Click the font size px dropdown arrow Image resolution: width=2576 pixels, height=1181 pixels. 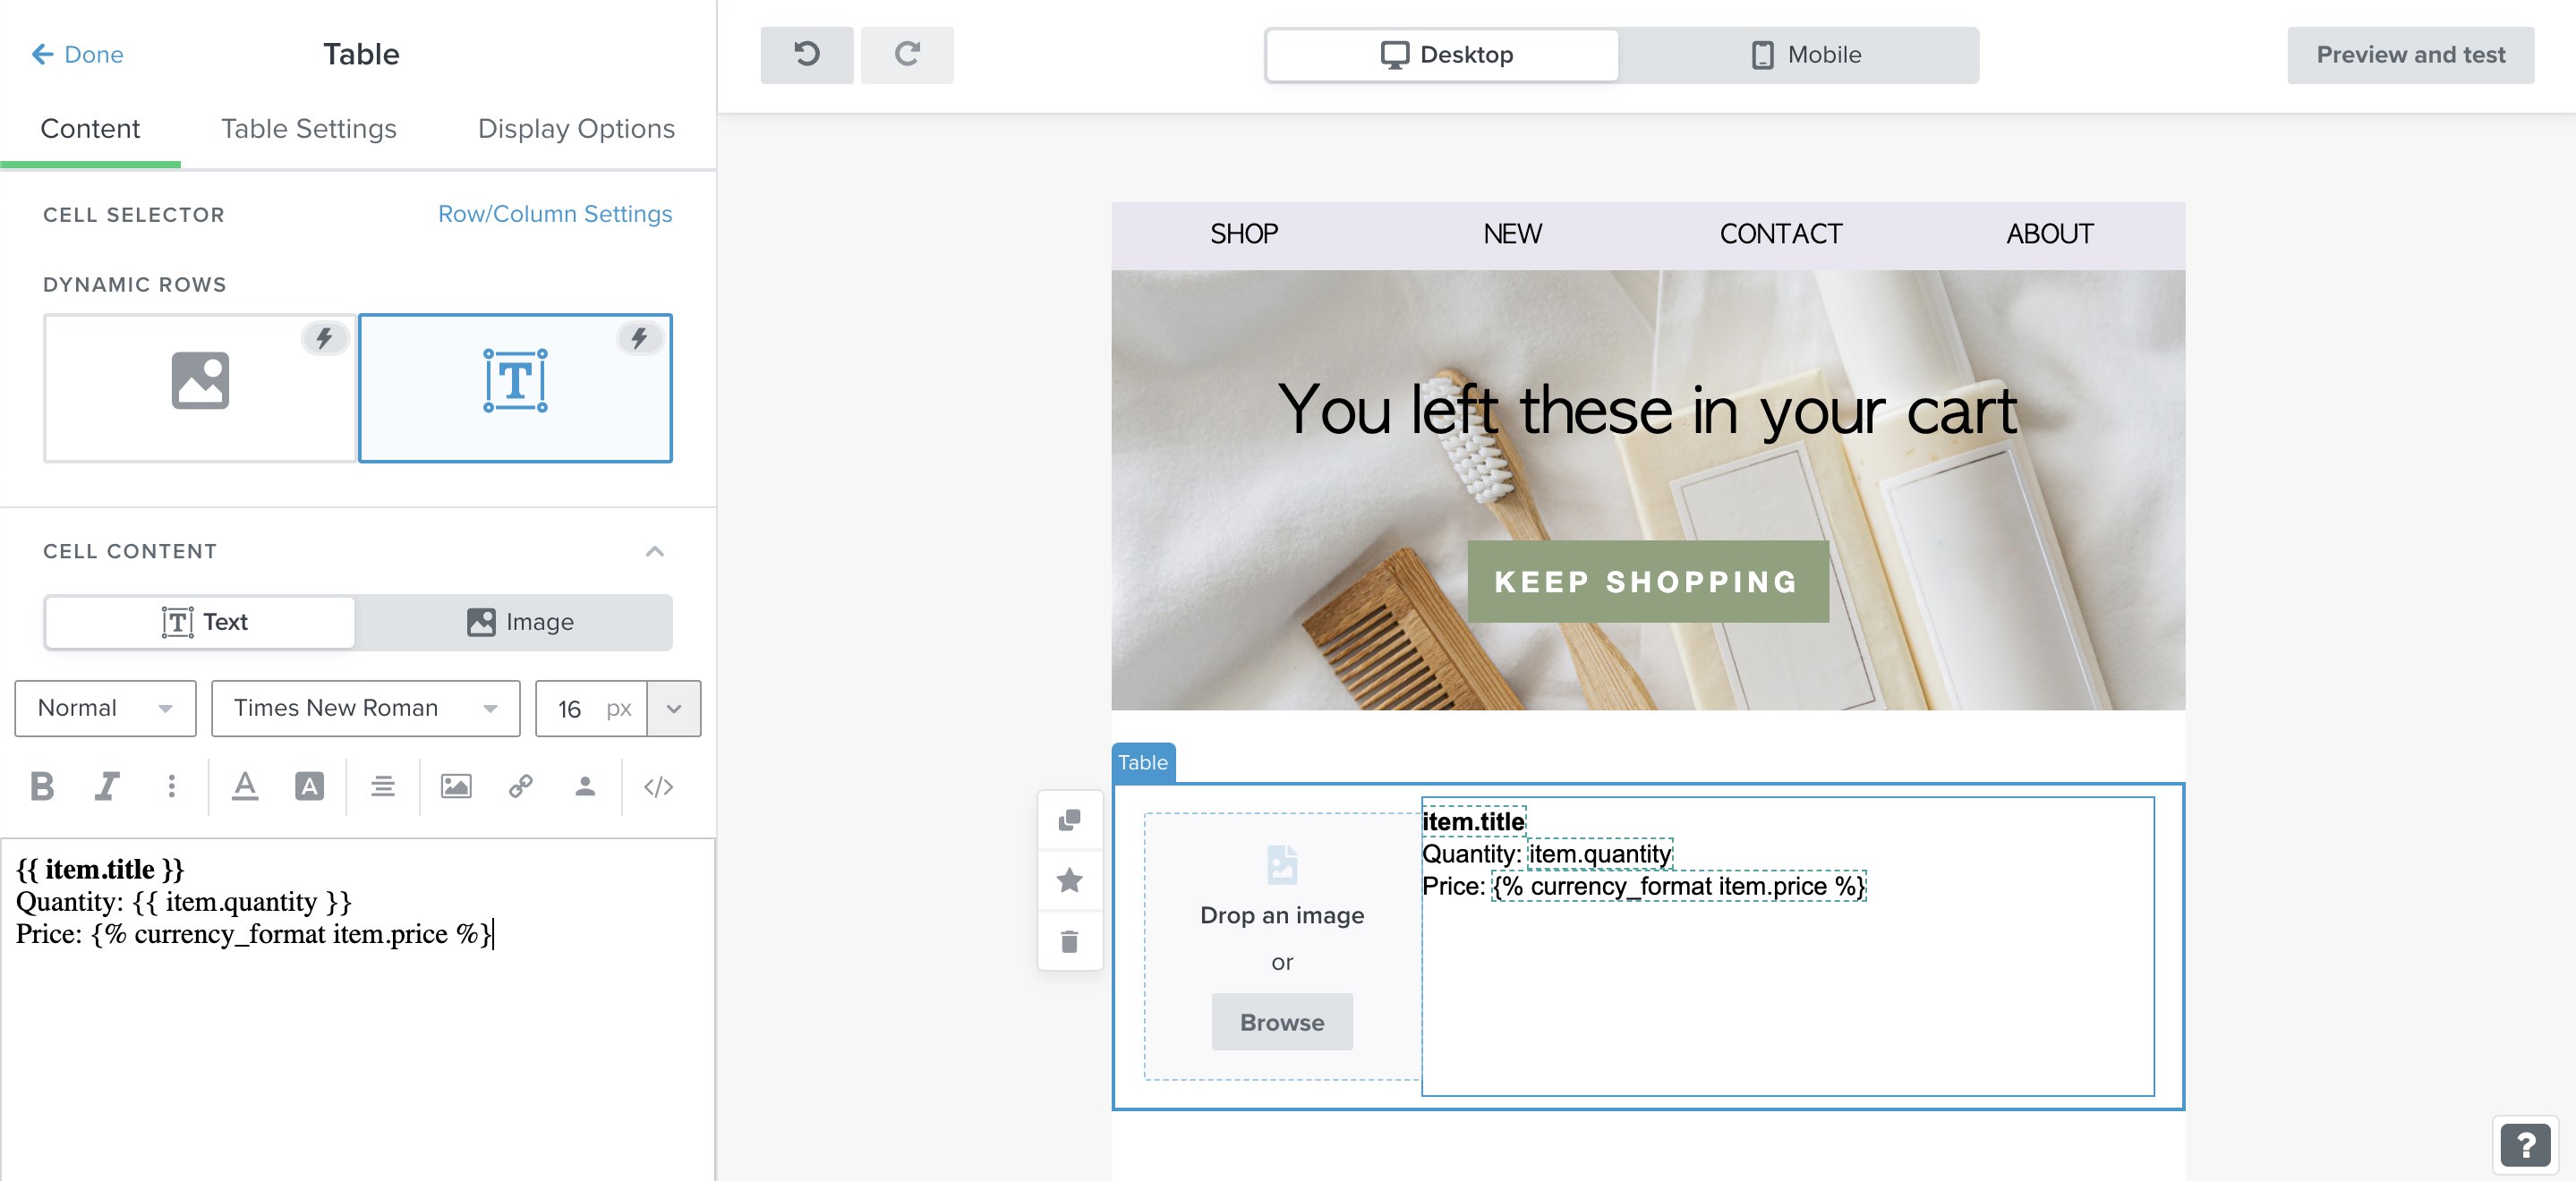674,706
